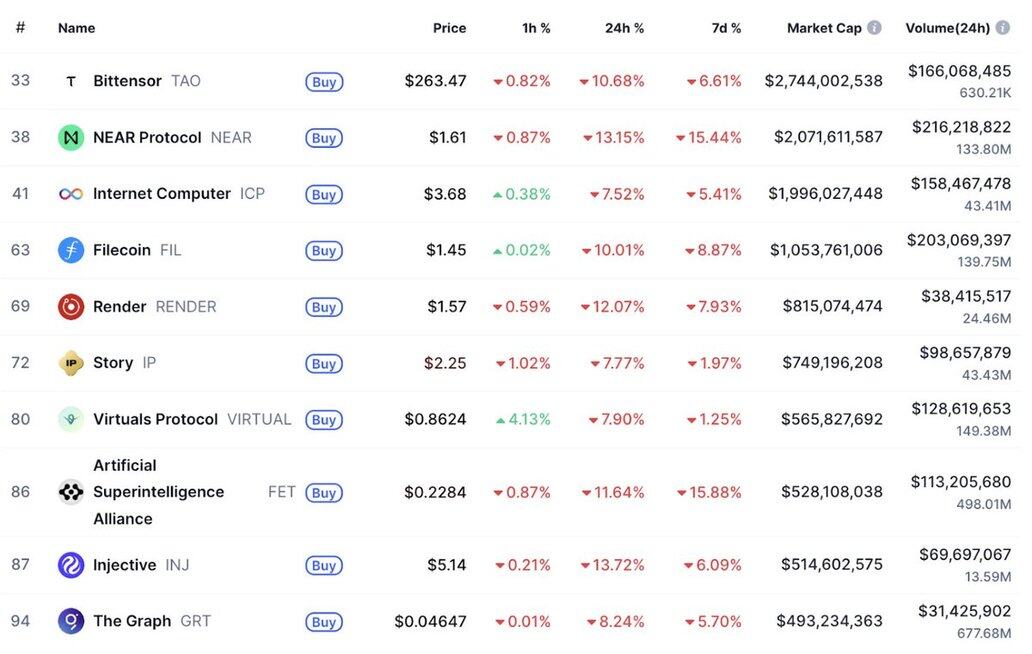The image size is (1032, 654).
Task: Click the Bittensor TAO coin icon
Action: point(71,81)
